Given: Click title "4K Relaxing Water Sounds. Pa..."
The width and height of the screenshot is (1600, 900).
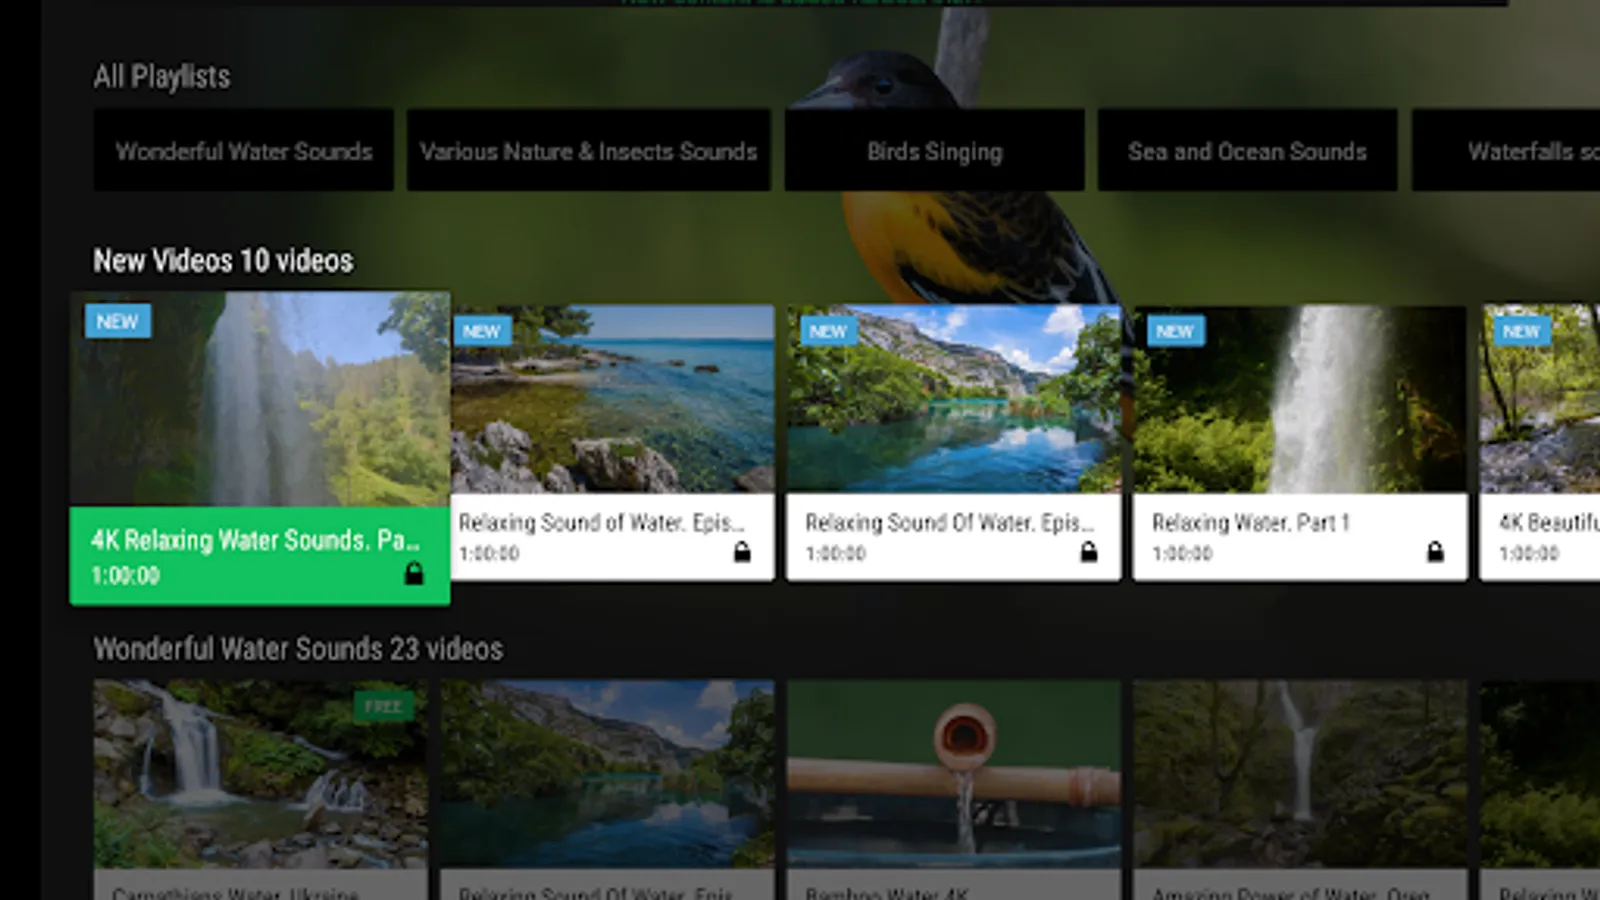Looking at the screenshot, I should [x=256, y=540].
